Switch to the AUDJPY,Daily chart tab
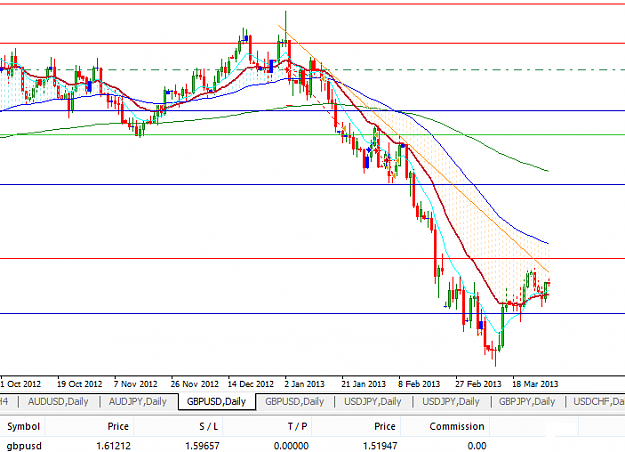625x452 pixels. point(138,401)
